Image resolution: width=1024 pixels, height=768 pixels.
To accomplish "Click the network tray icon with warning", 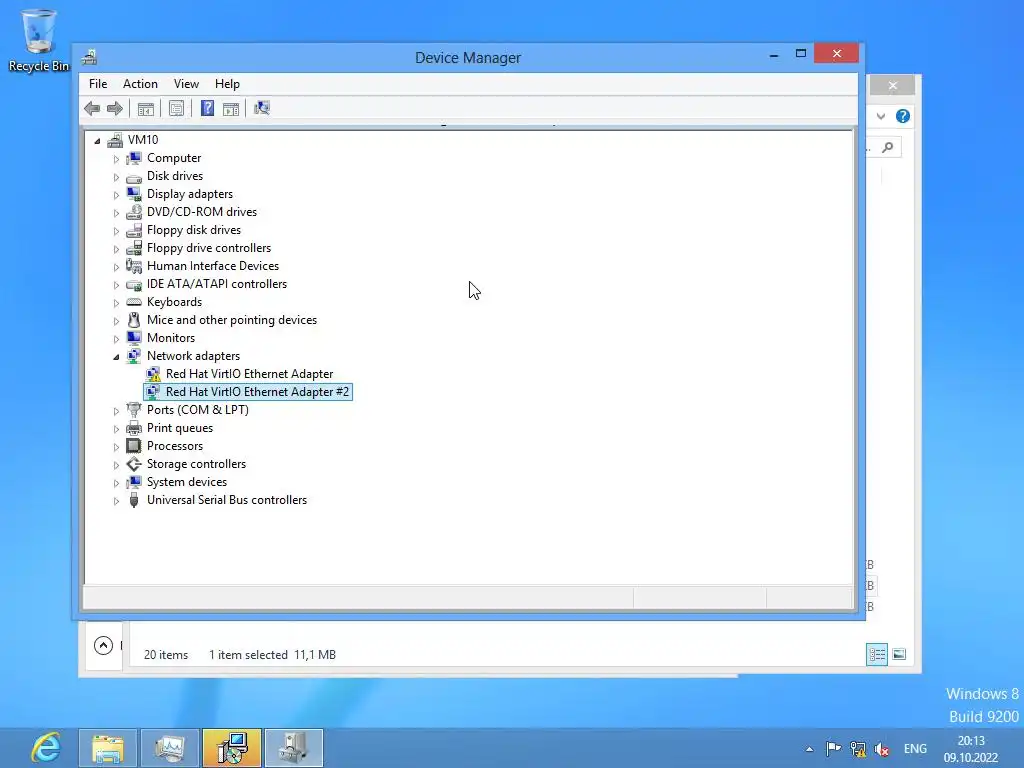I will [857, 749].
